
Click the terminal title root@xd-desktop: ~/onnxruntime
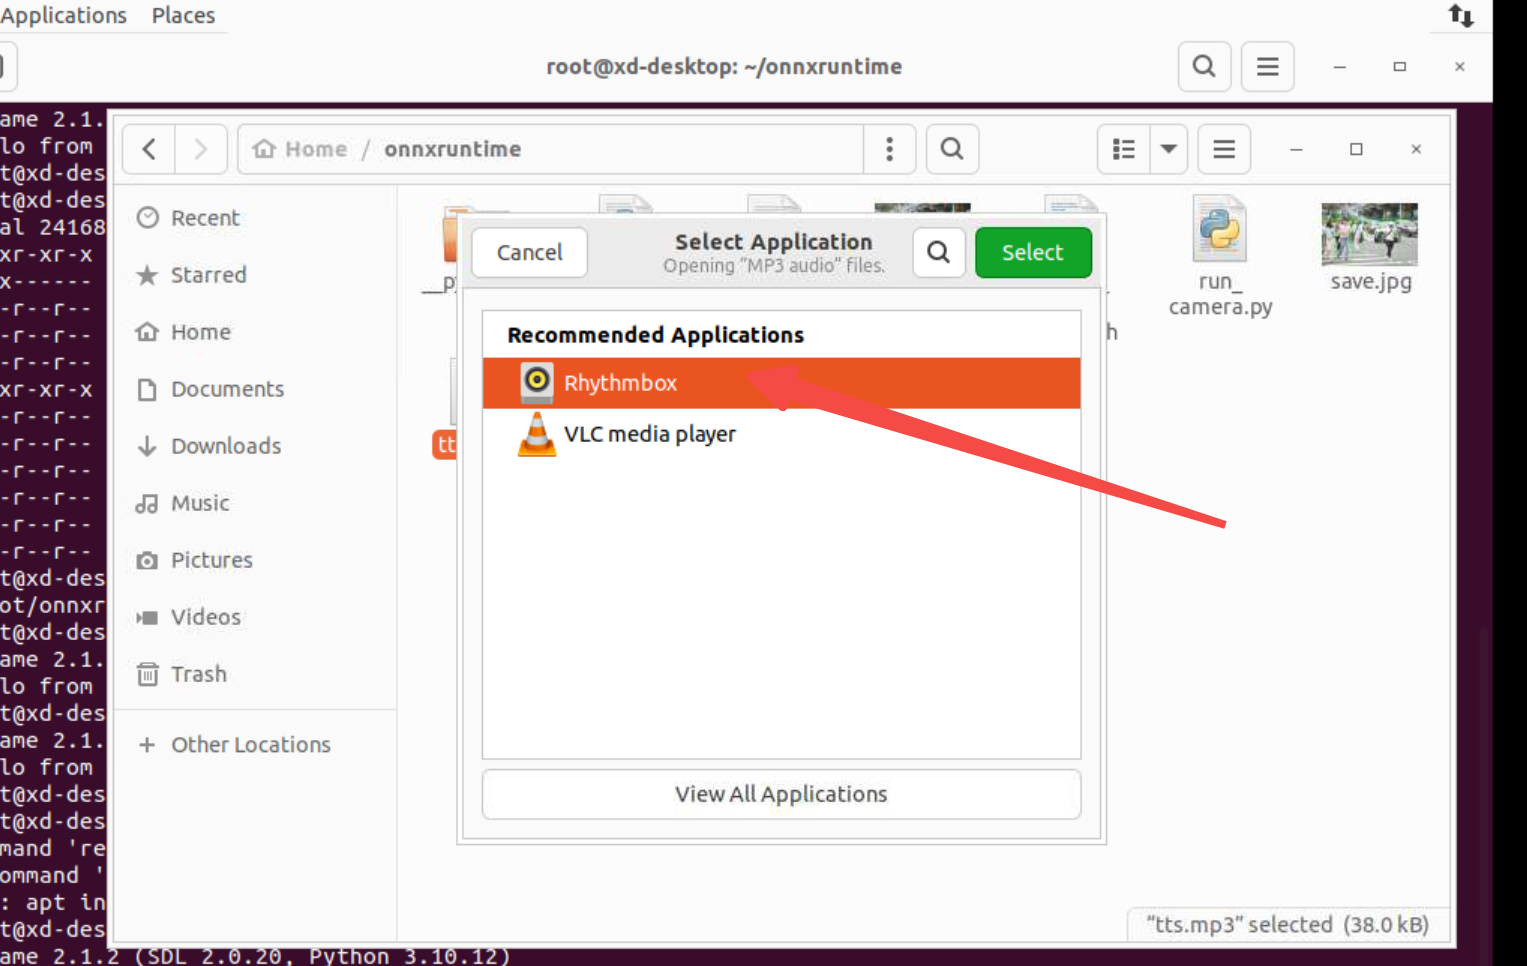click(724, 66)
